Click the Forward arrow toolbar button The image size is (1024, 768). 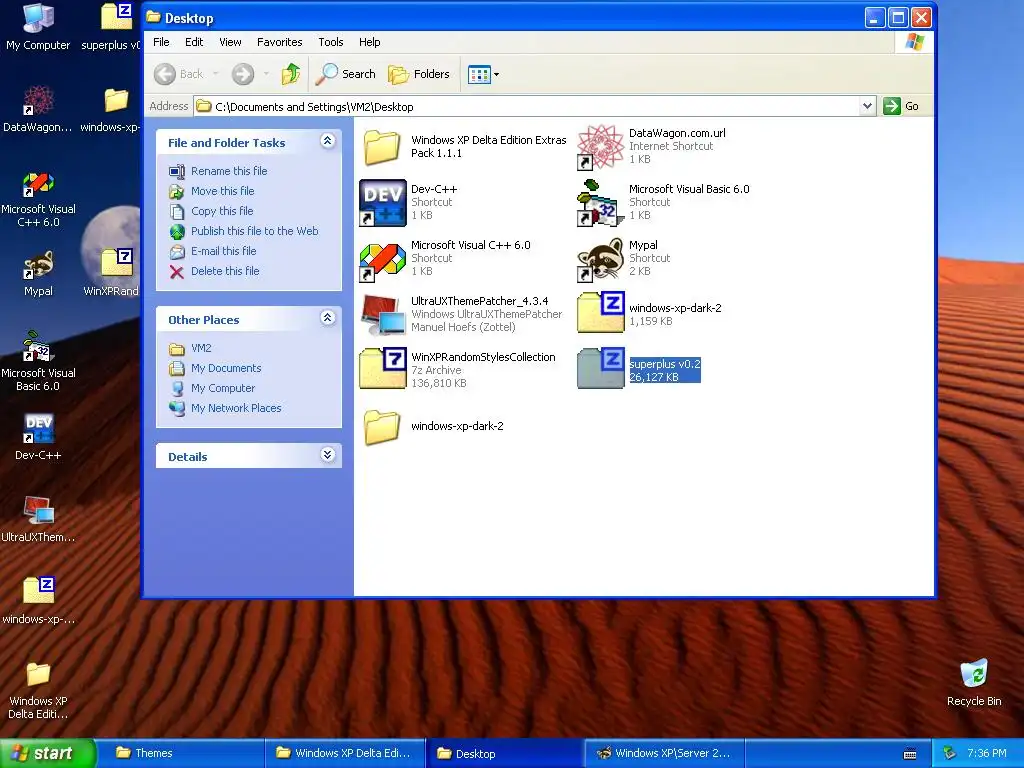point(242,74)
